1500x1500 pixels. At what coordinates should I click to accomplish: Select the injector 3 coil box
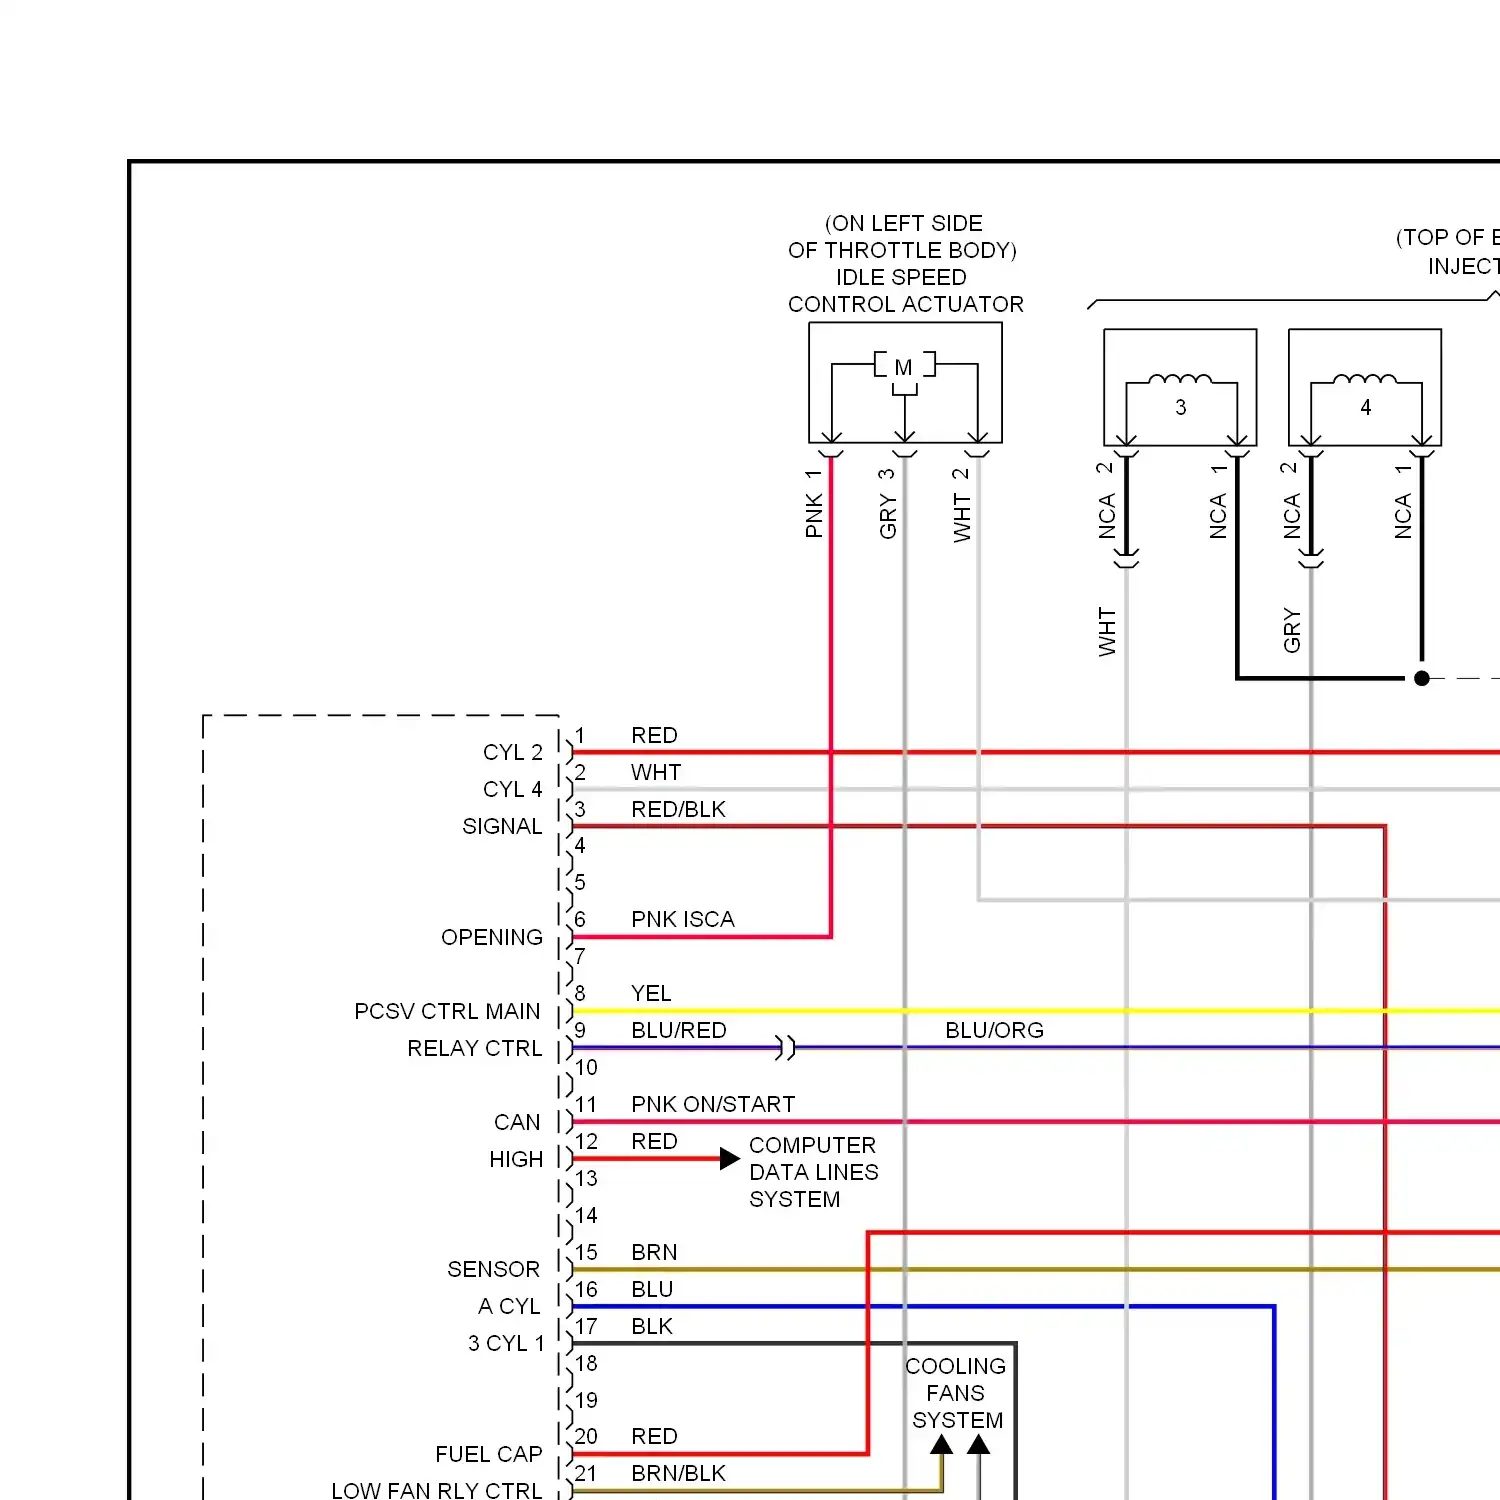1180,387
